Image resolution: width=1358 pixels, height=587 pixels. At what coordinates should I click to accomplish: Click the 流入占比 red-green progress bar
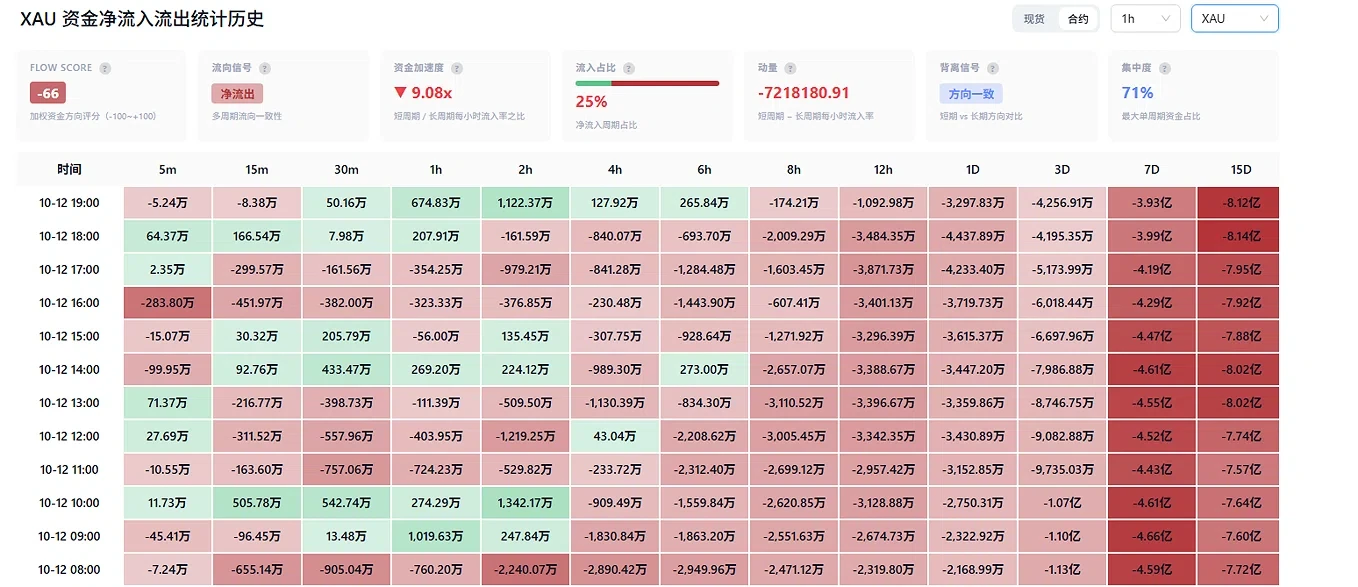point(647,82)
